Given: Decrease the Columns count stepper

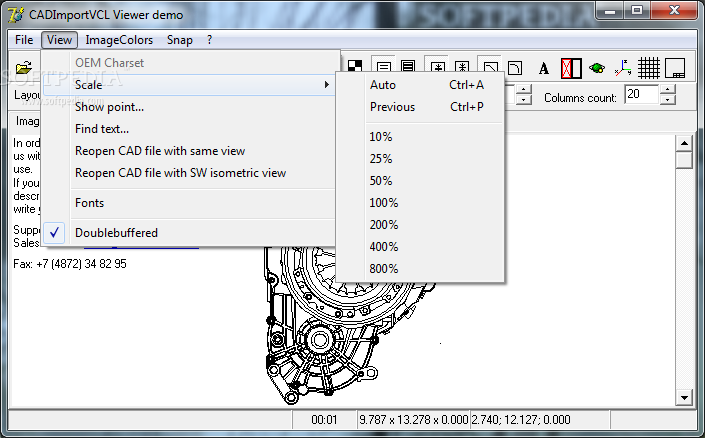Looking at the screenshot, I should 668,100.
